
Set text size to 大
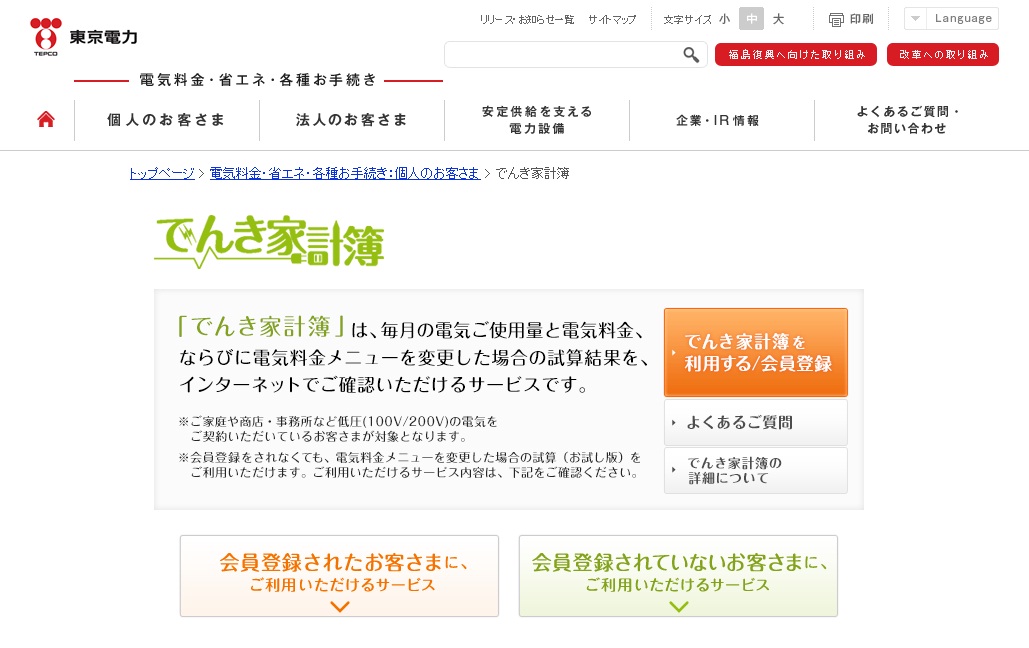pyautogui.click(x=778, y=19)
